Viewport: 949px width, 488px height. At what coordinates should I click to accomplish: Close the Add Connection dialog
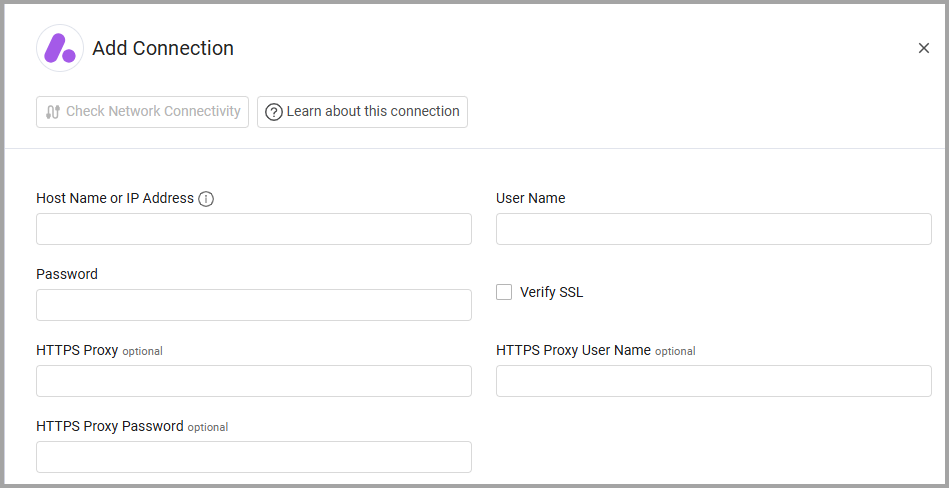pos(923,48)
